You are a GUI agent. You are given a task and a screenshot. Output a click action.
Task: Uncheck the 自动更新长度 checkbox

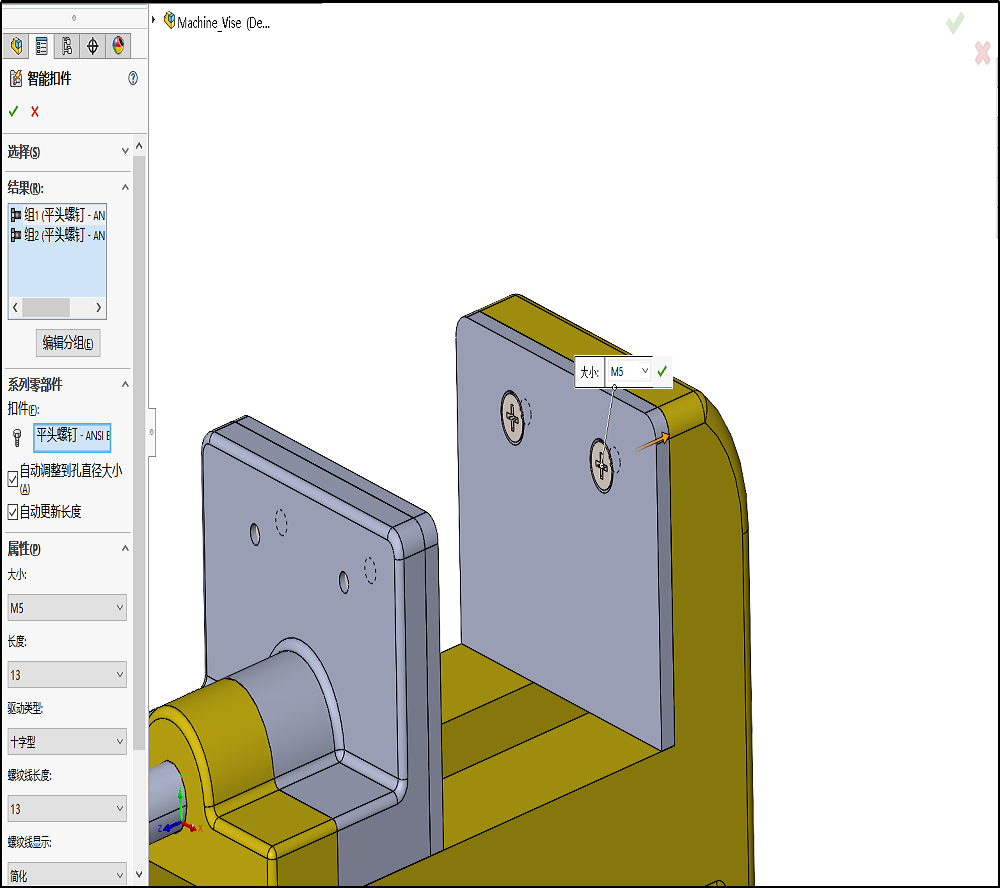(13, 512)
